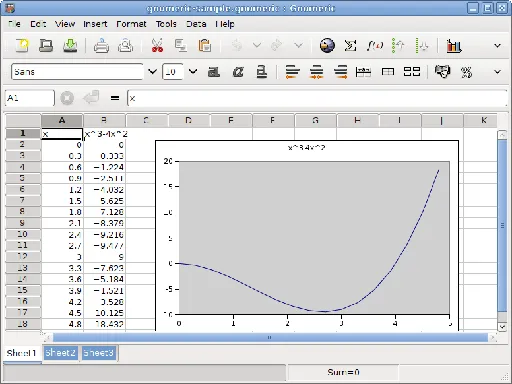Open the Help menu

225,24
